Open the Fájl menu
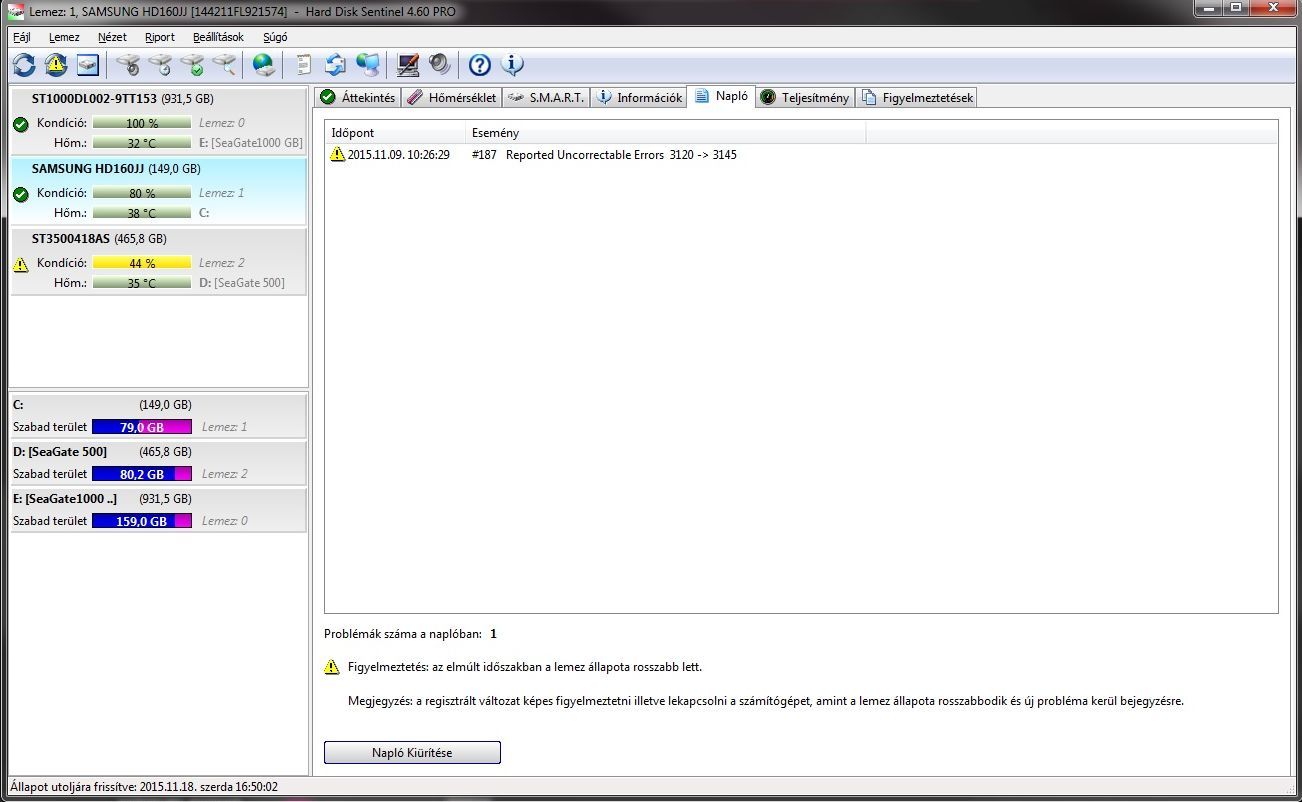Screen dimensions: 1302x802 coord(21,37)
